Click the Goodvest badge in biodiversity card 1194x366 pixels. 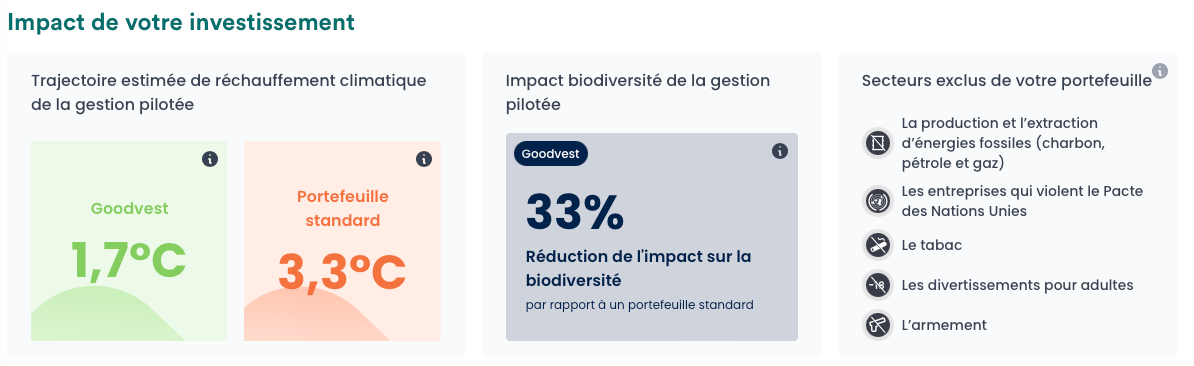(551, 154)
